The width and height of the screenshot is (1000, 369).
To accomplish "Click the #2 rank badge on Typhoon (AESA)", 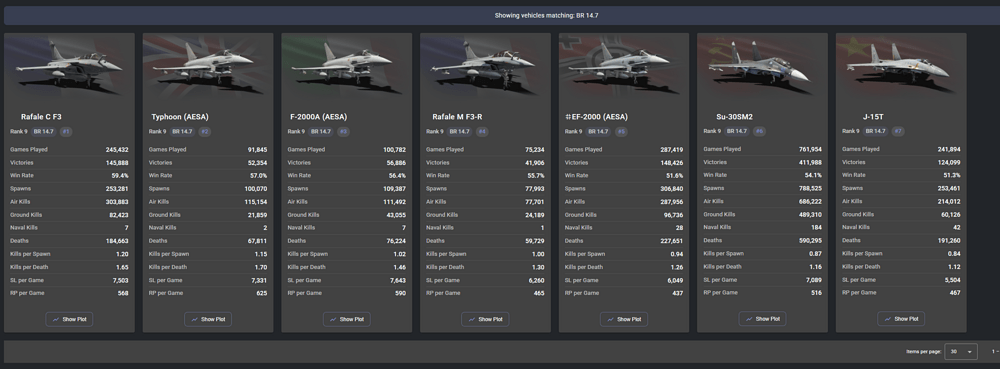I will (204, 132).
